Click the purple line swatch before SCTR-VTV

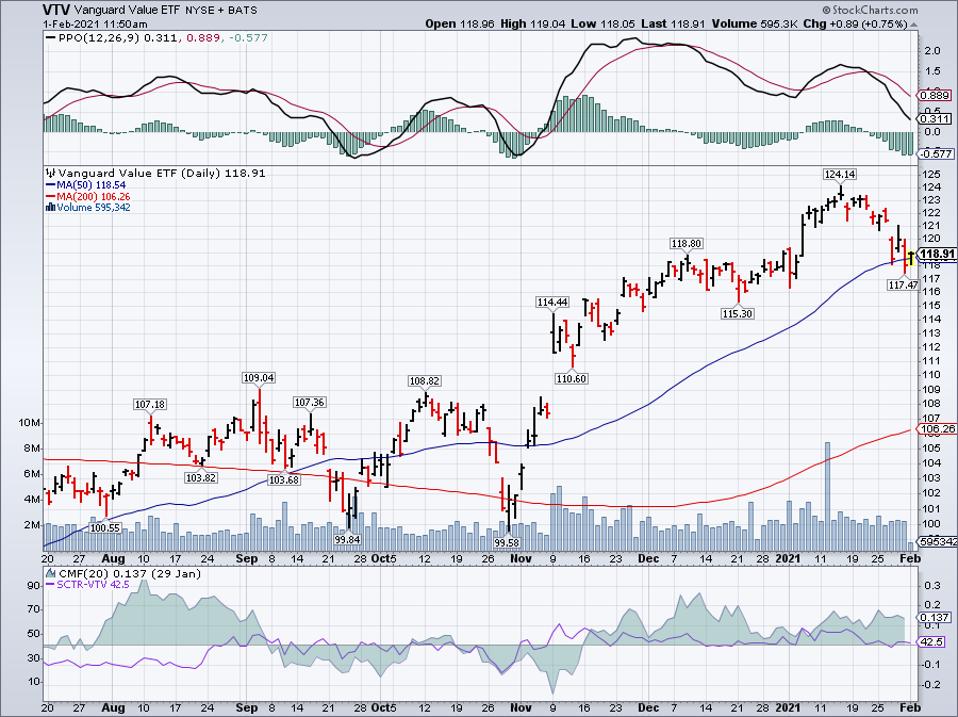[x=51, y=584]
